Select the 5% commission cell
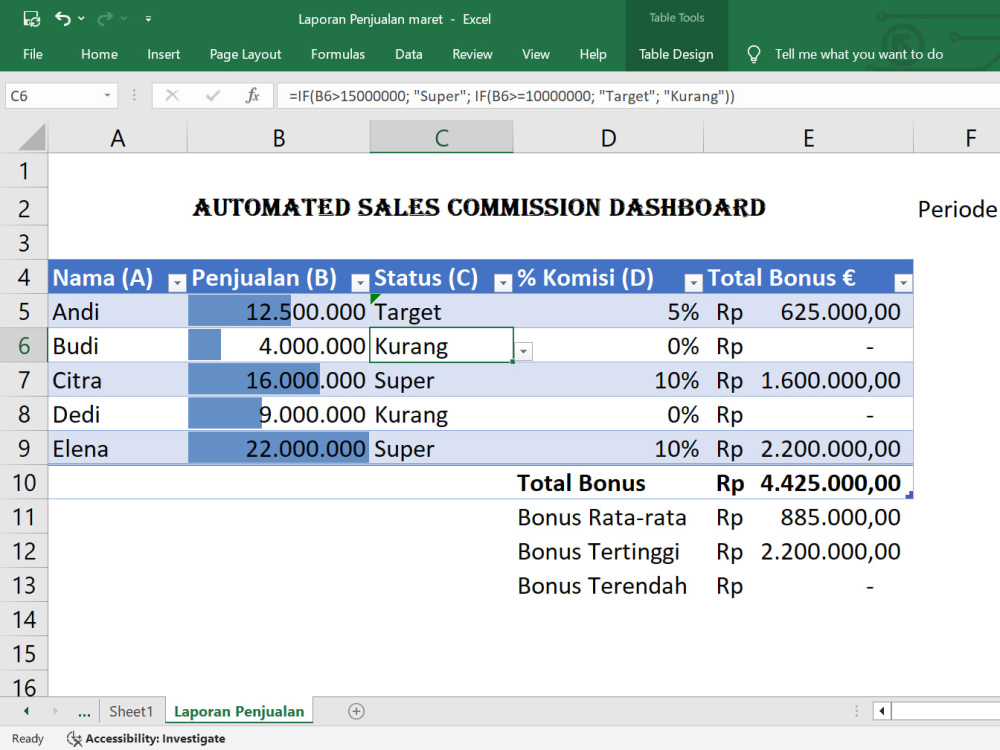 pyautogui.click(x=608, y=311)
